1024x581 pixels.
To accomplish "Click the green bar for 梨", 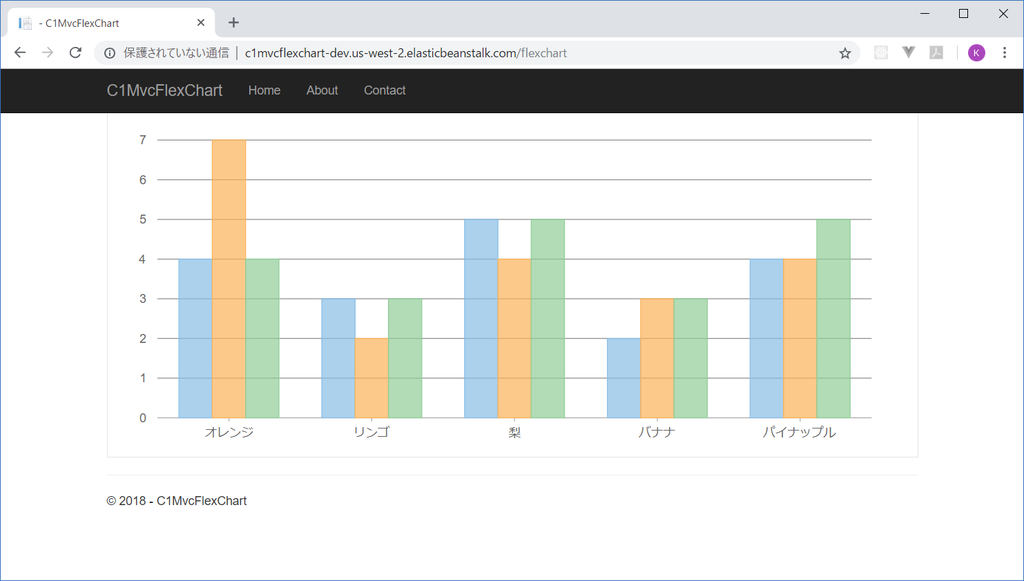I will pos(548,319).
